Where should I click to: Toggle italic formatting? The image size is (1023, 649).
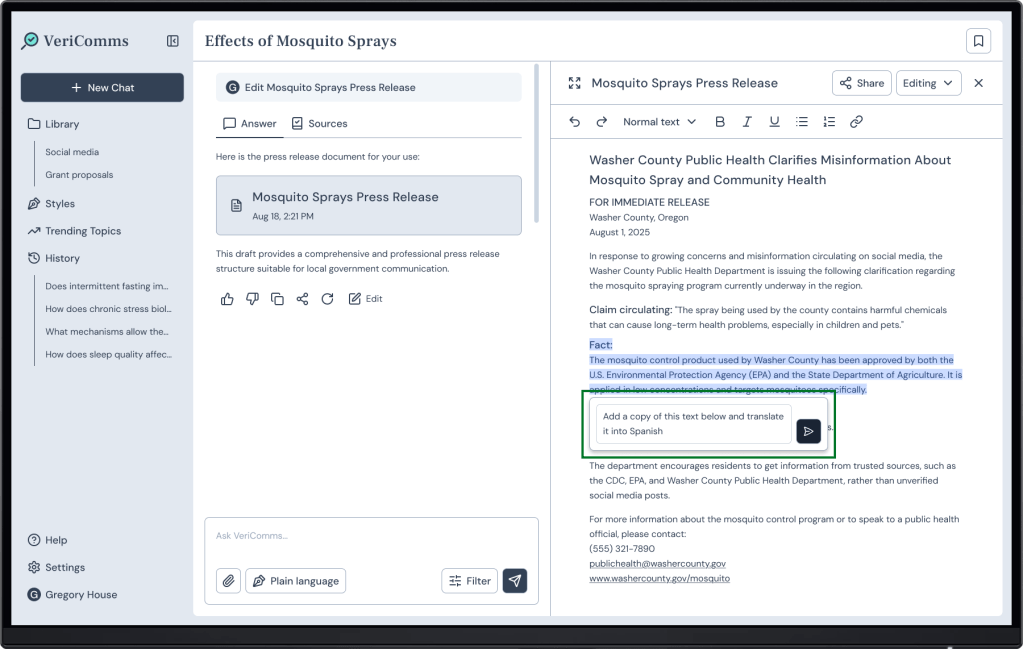click(746, 122)
